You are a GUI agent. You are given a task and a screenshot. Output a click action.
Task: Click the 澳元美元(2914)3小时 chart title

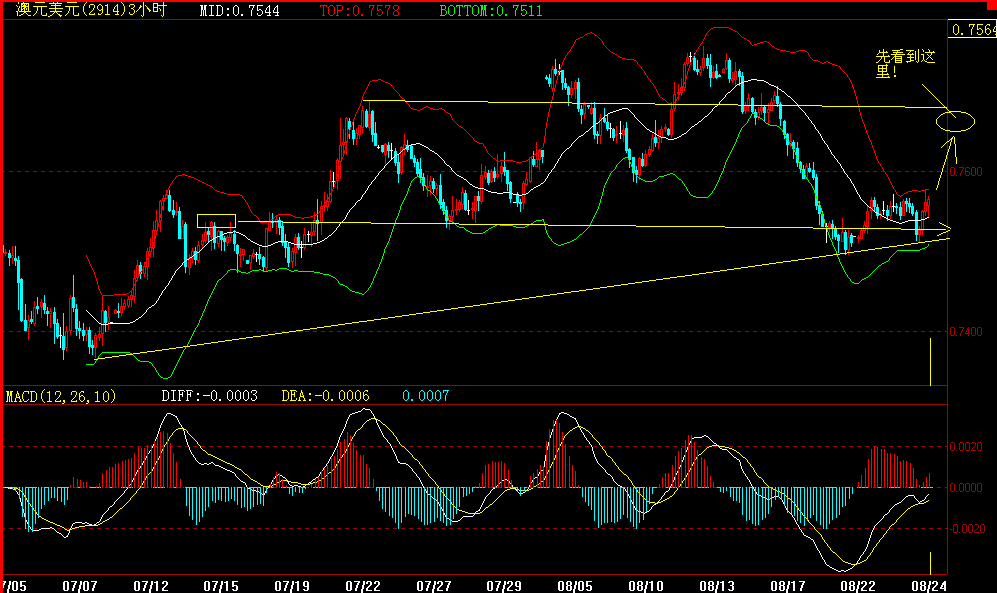click(91, 10)
